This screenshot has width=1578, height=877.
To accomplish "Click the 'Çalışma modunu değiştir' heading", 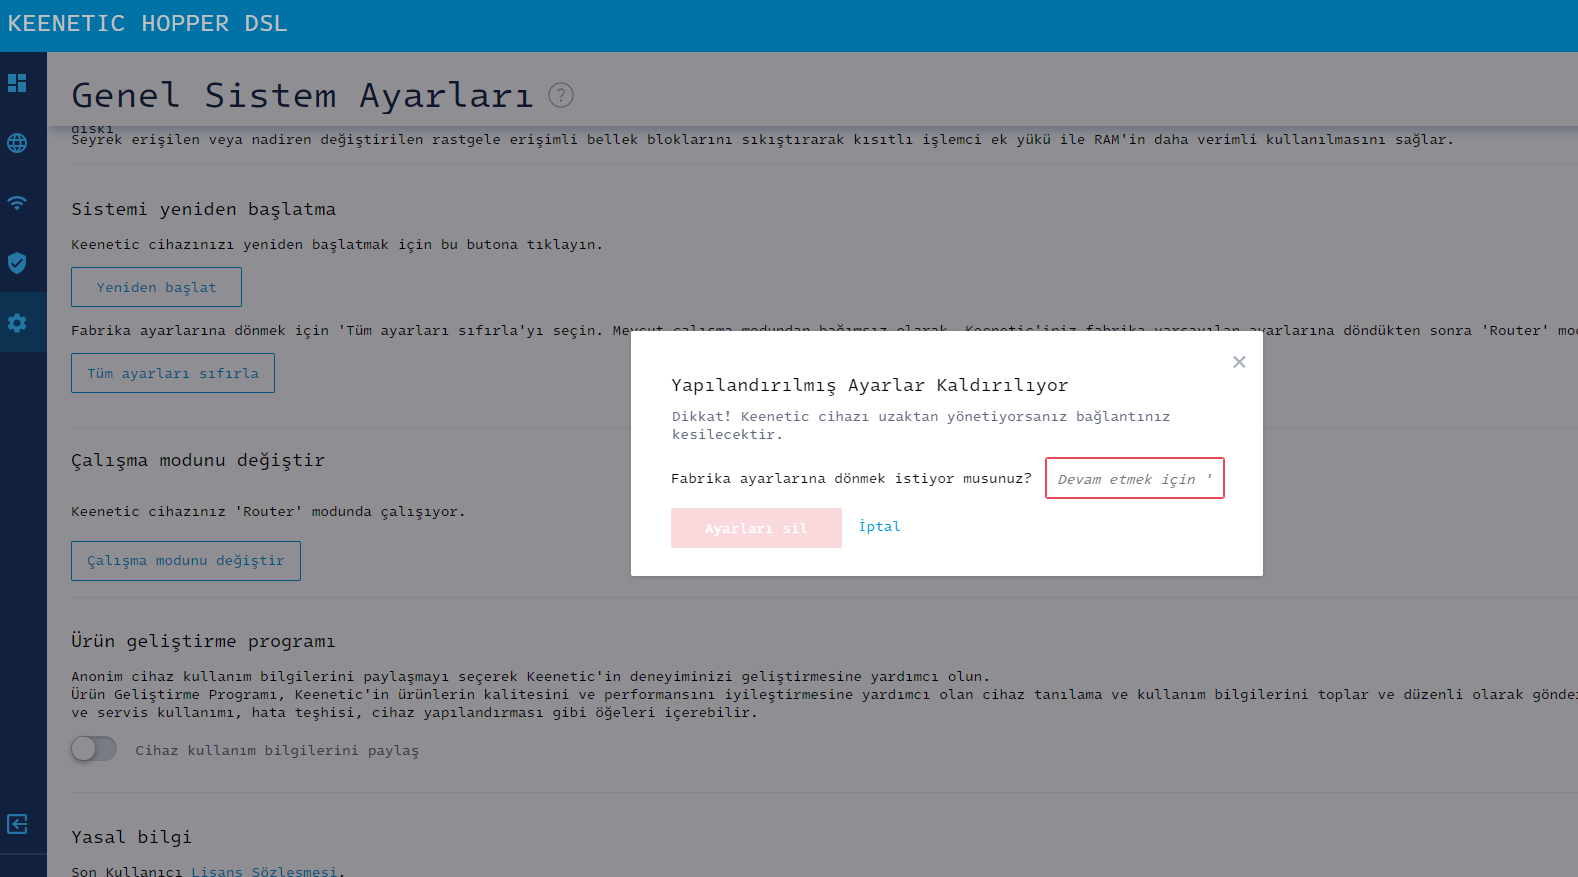I will click(198, 460).
